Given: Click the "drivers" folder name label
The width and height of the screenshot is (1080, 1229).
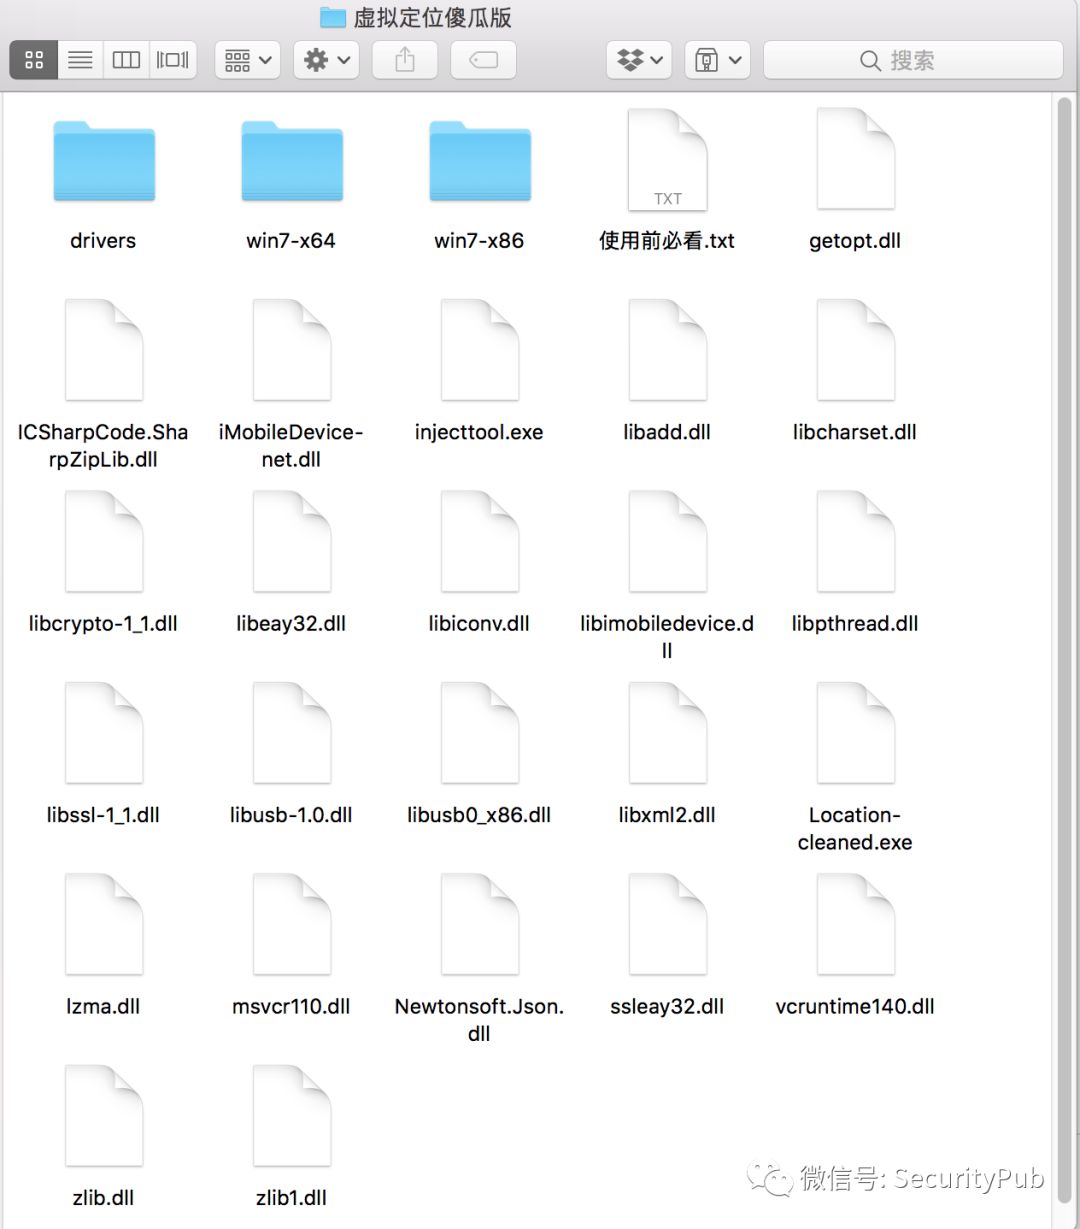Looking at the screenshot, I should (103, 241).
